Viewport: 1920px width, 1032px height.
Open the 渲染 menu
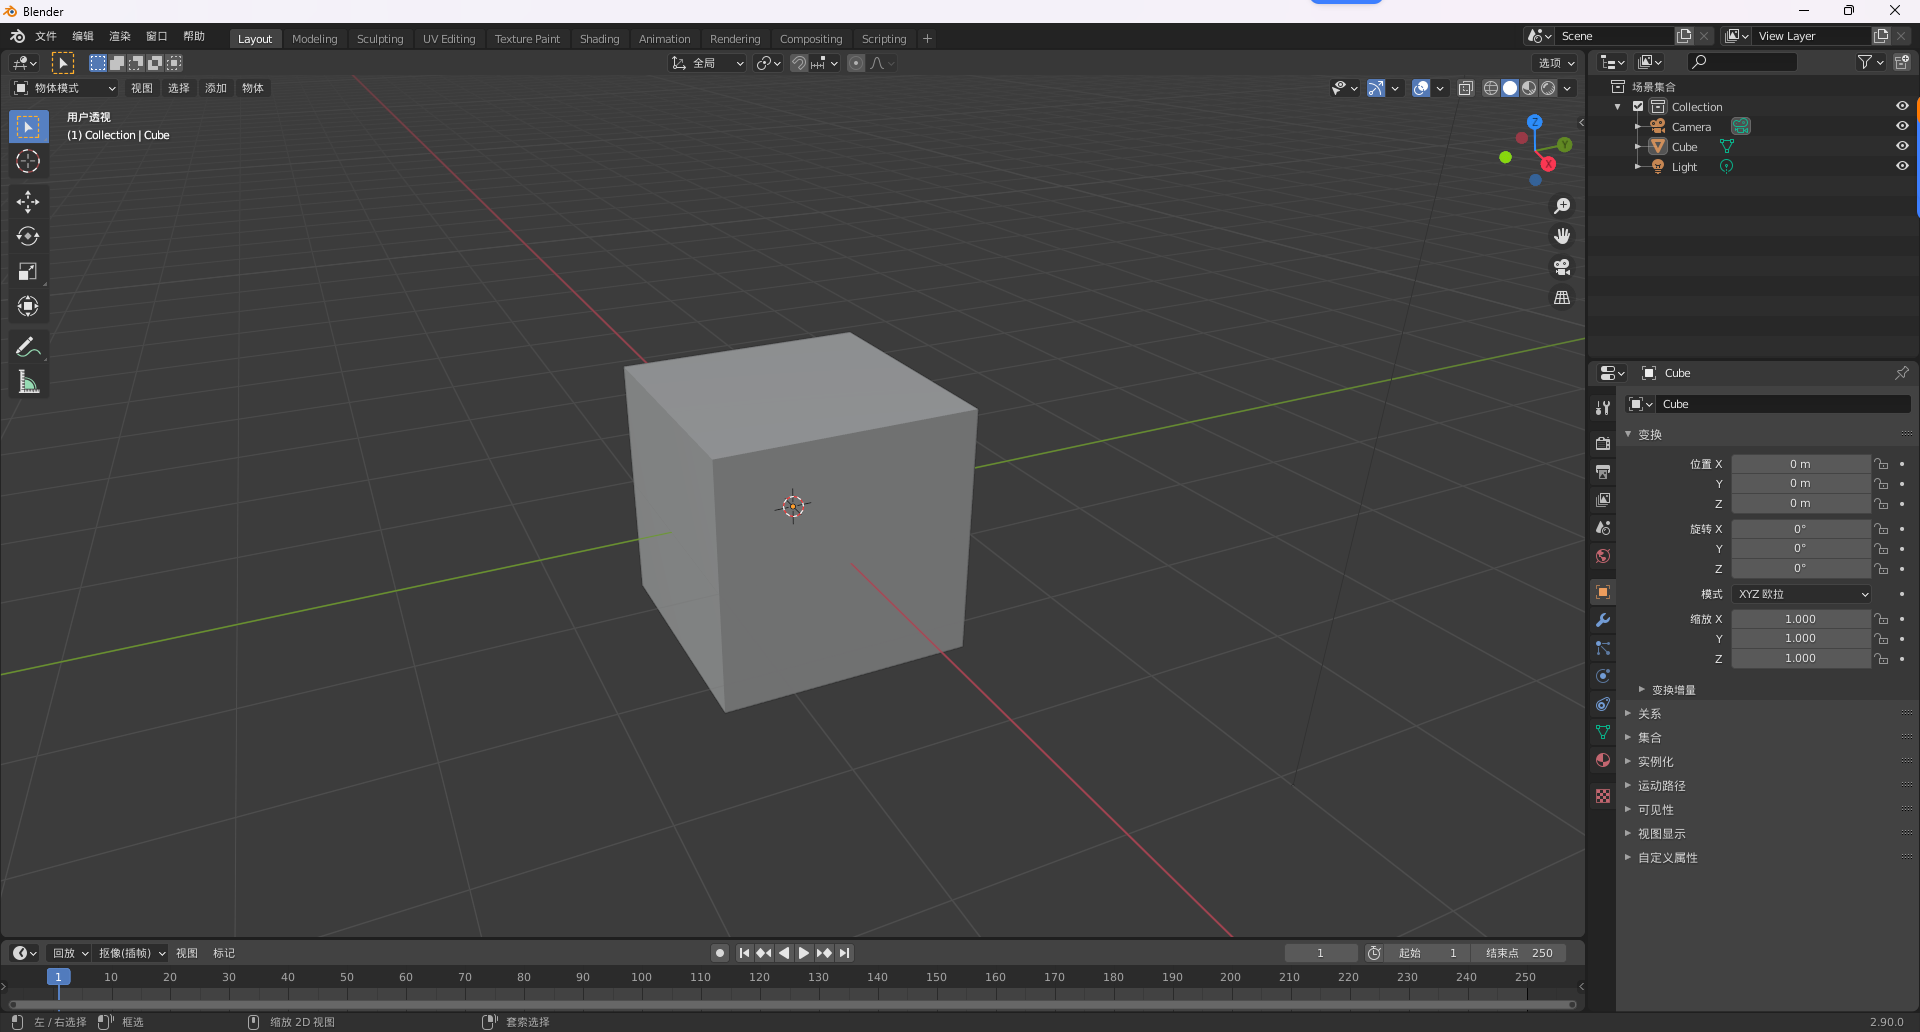point(119,36)
